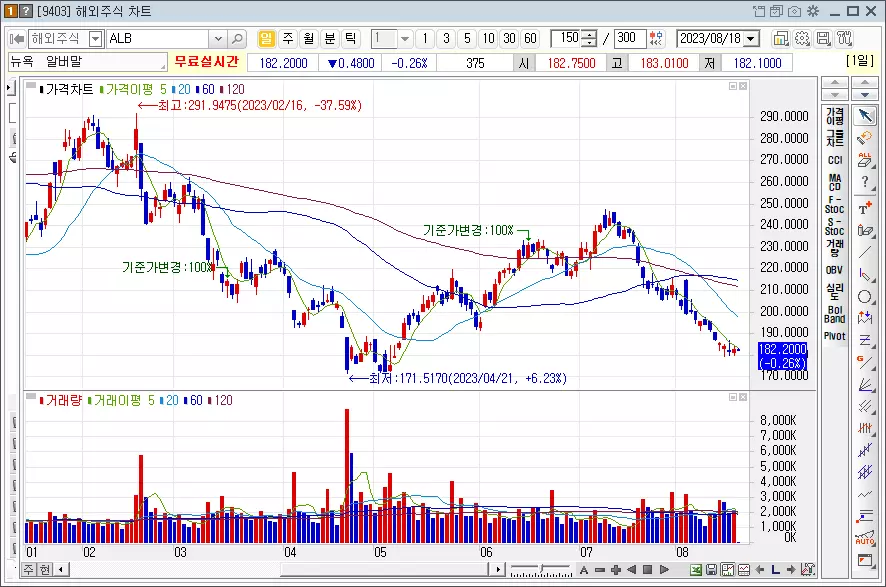Click the play forward playback button
The height and width of the screenshot is (587, 886).
(664, 569)
